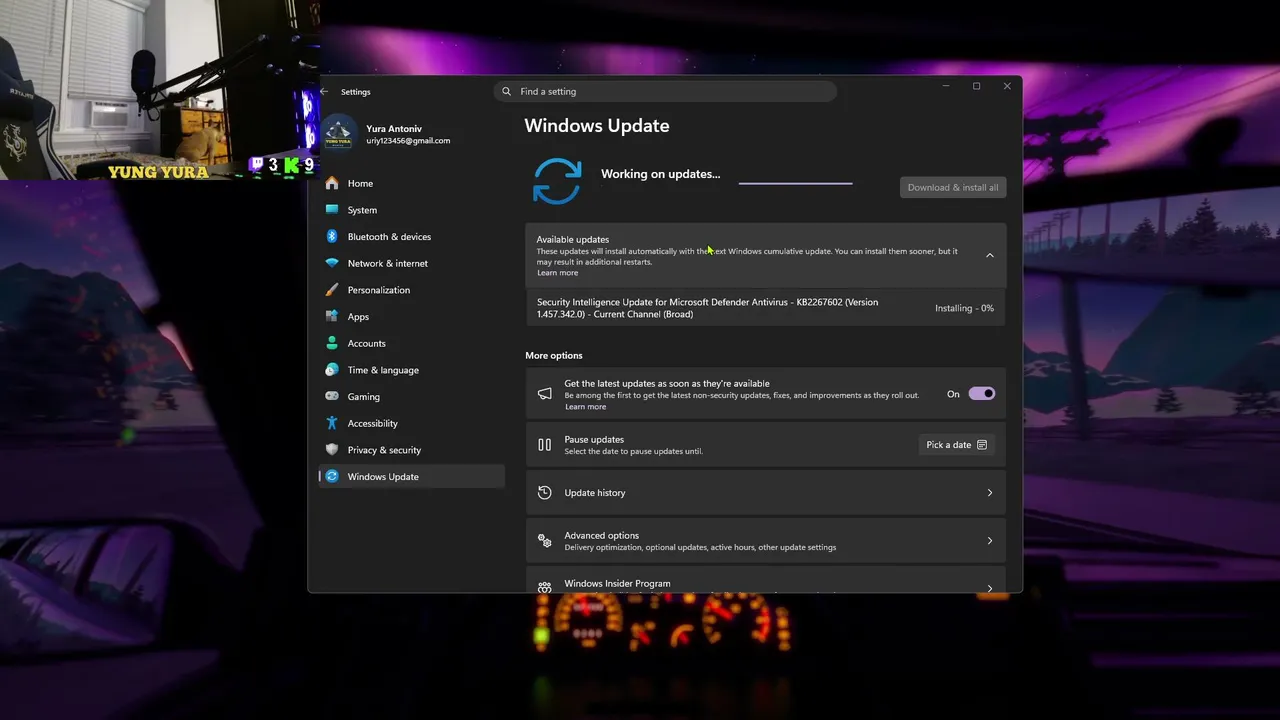1280x720 pixels.
Task: Click the Network & internet Wi-Fi icon
Action: [x=332, y=263]
